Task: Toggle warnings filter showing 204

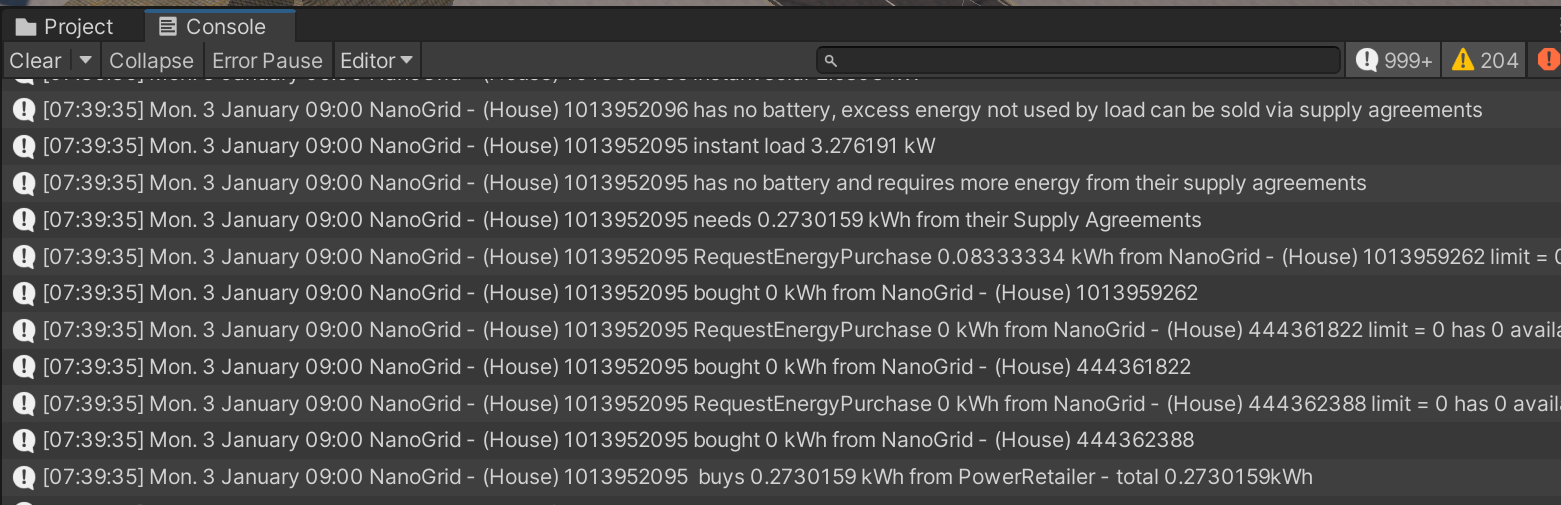Action: pyautogui.click(x=1485, y=61)
